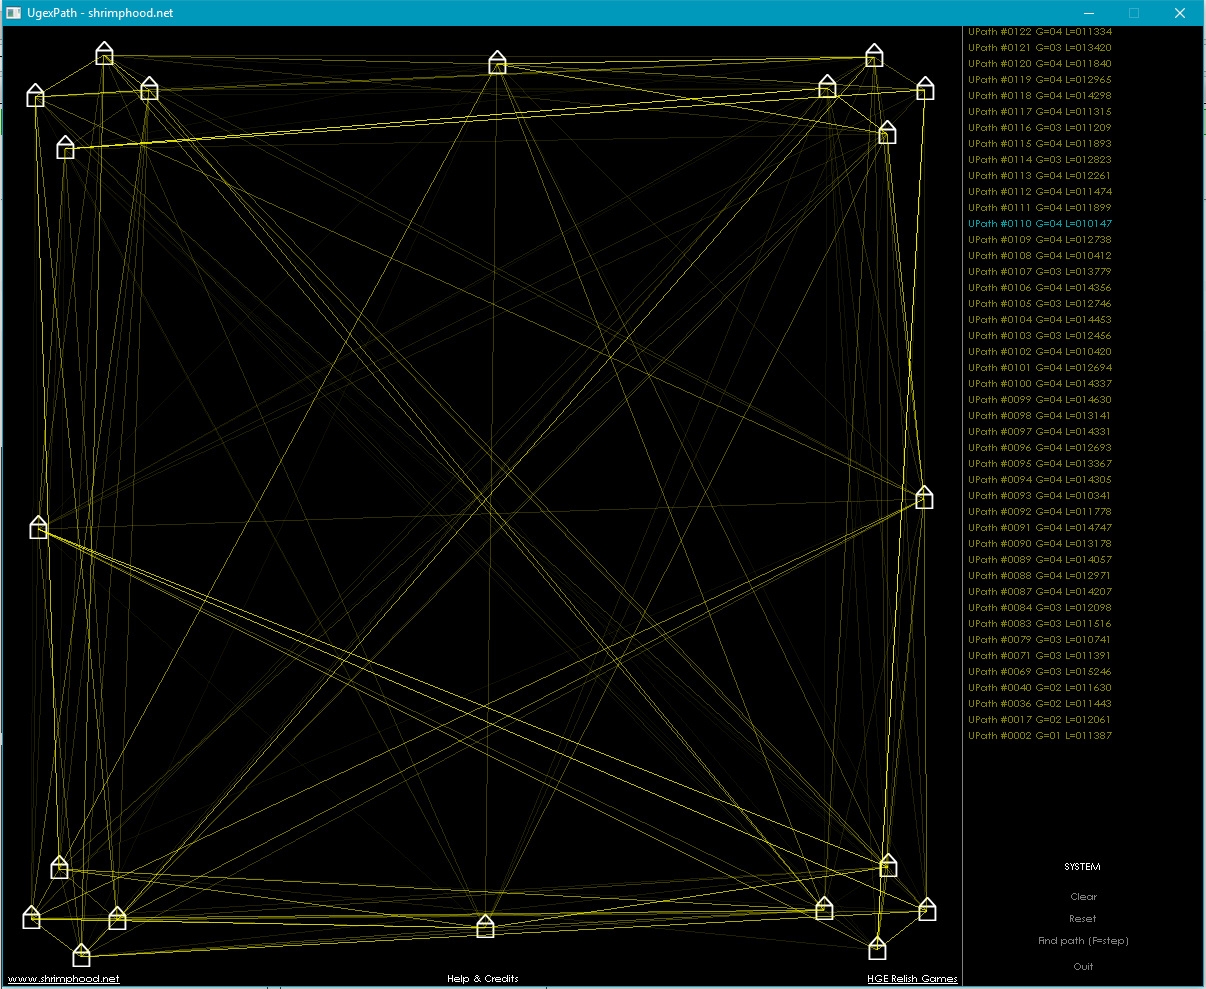Screen dimensions: 1206x989
Task: Select row UPath #0113 G=04 L=012261
Action: [1040, 176]
